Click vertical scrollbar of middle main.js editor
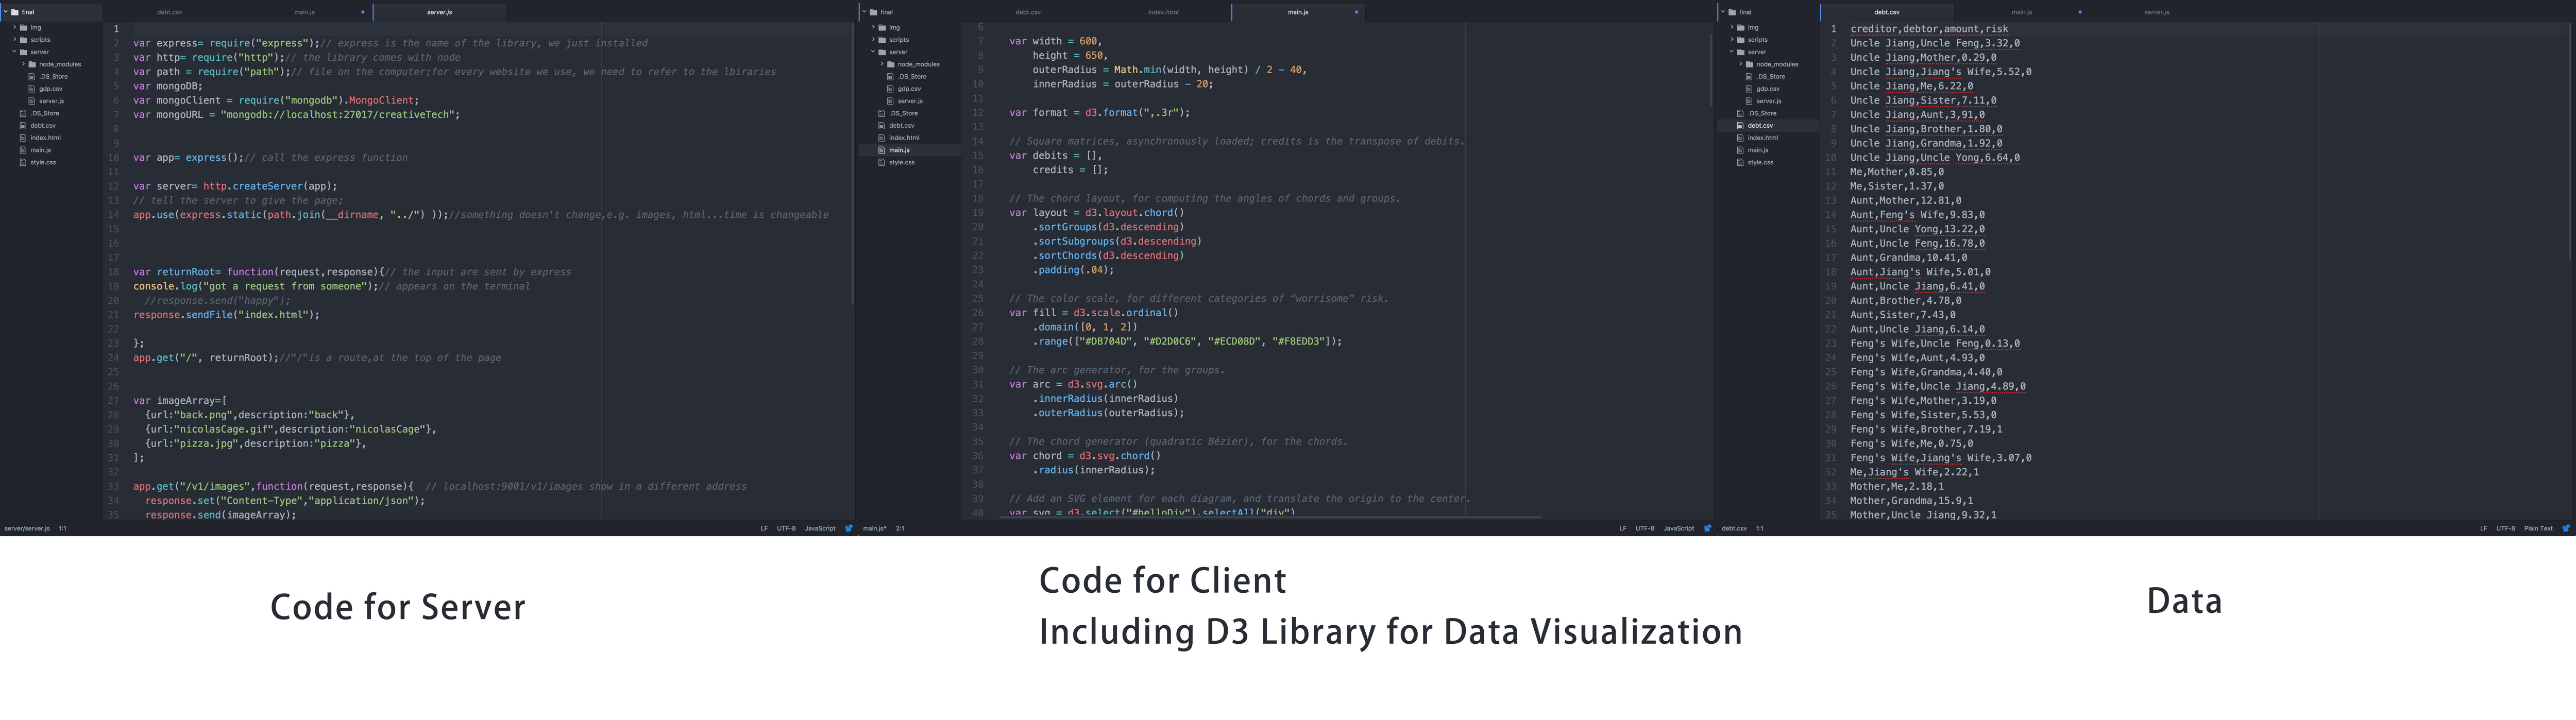 point(1710,70)
